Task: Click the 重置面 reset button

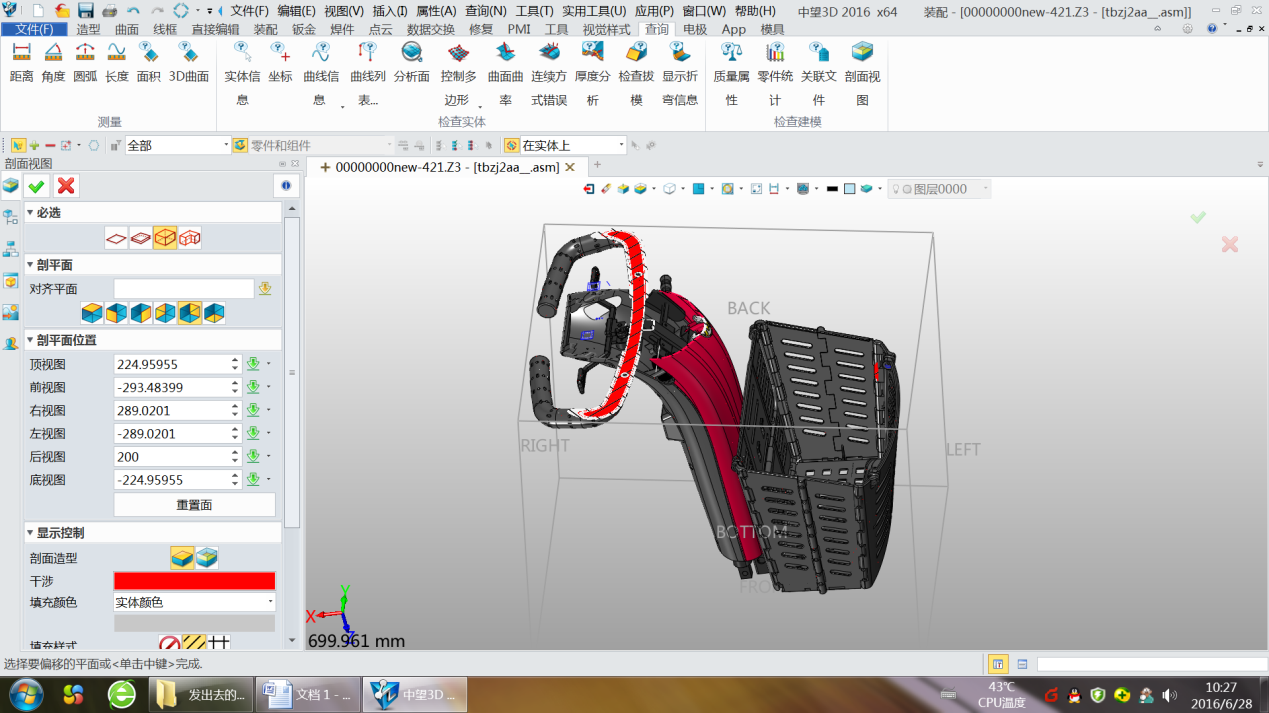Action: tap(194, 505)
